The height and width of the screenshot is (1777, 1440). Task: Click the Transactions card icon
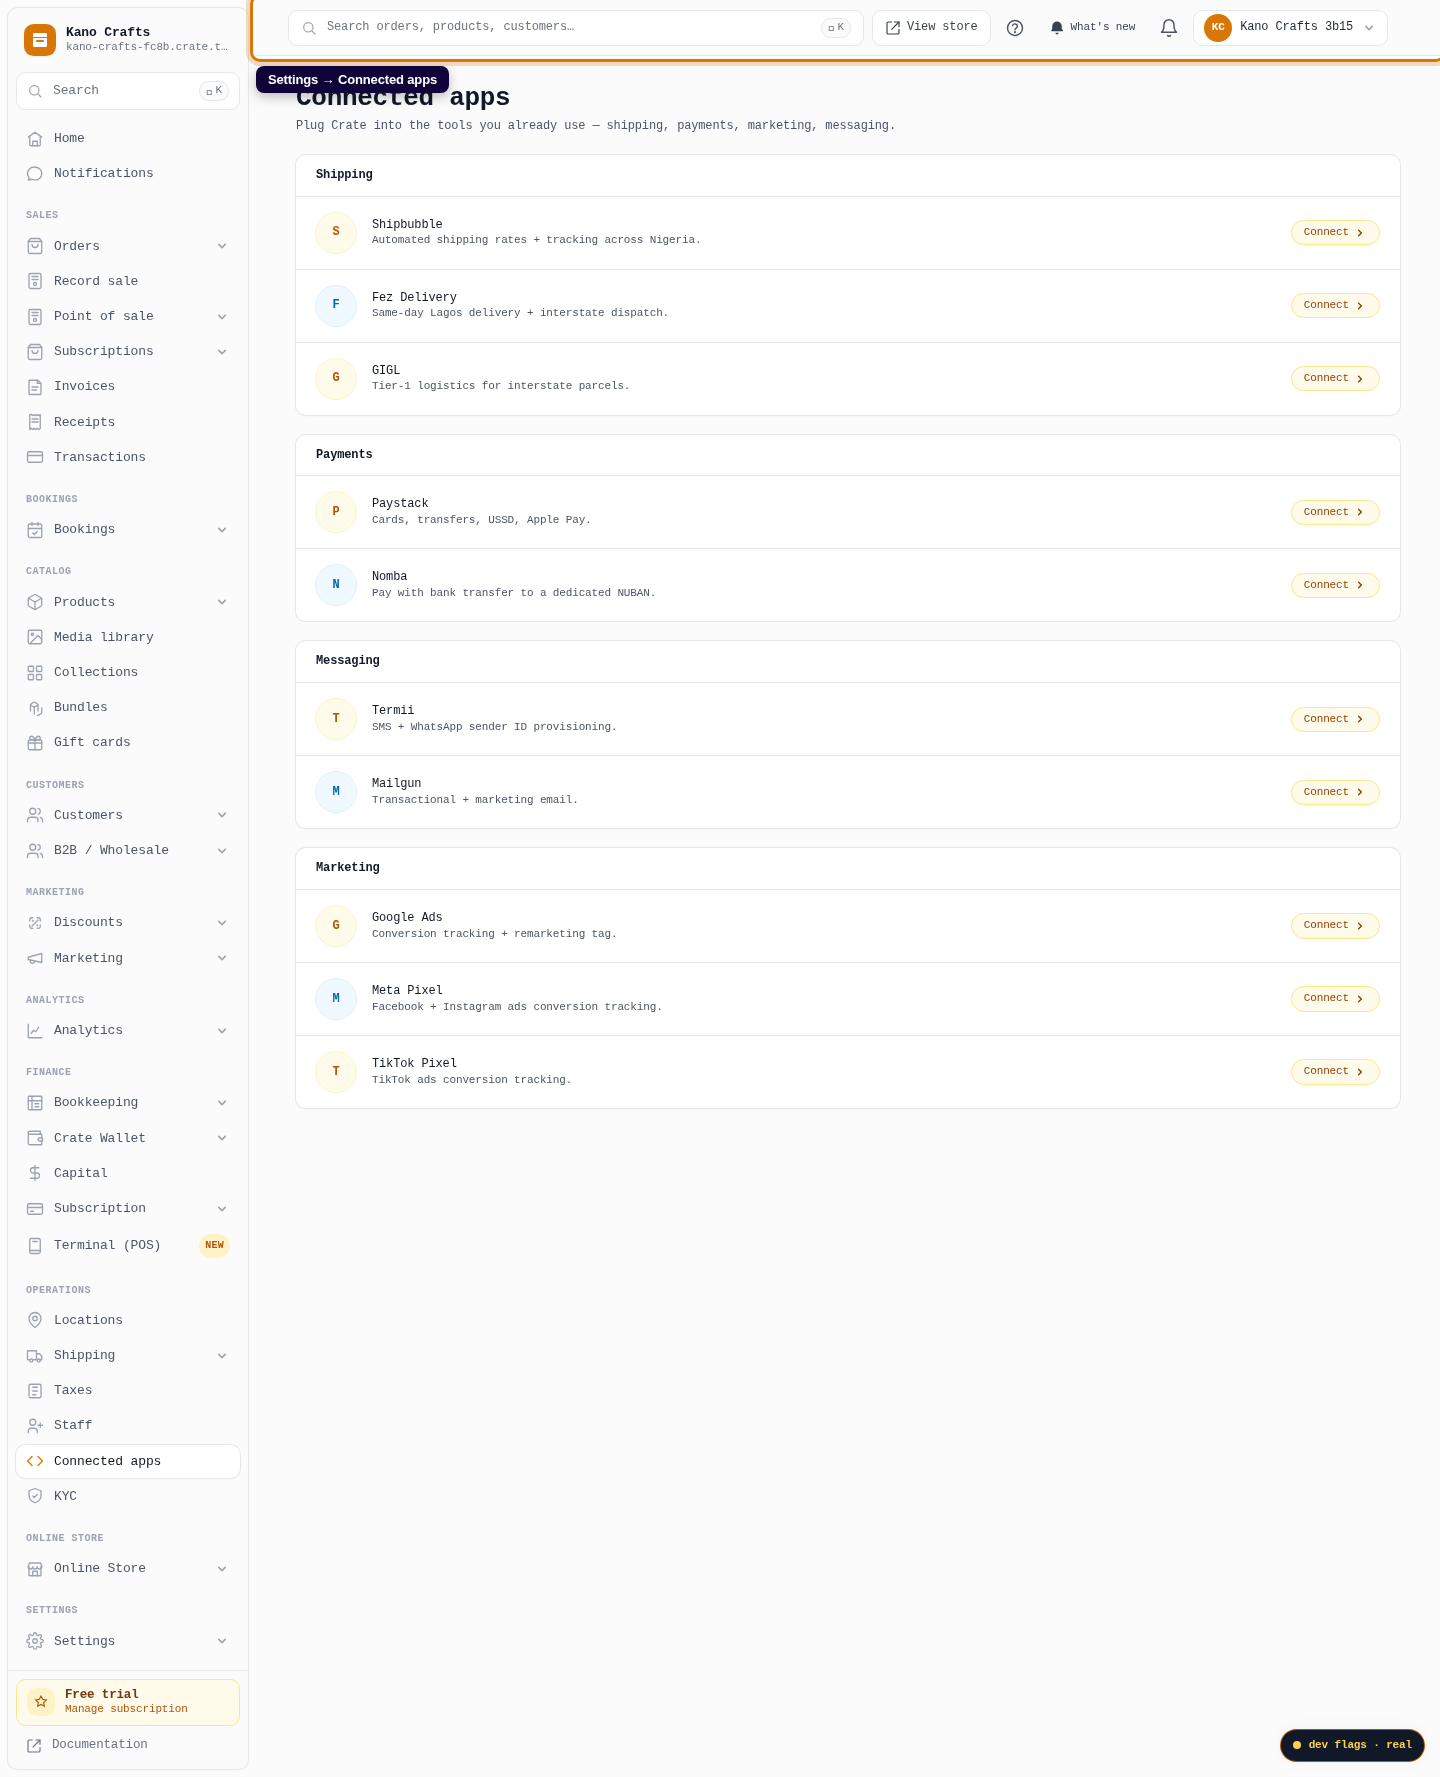[35, 457]
